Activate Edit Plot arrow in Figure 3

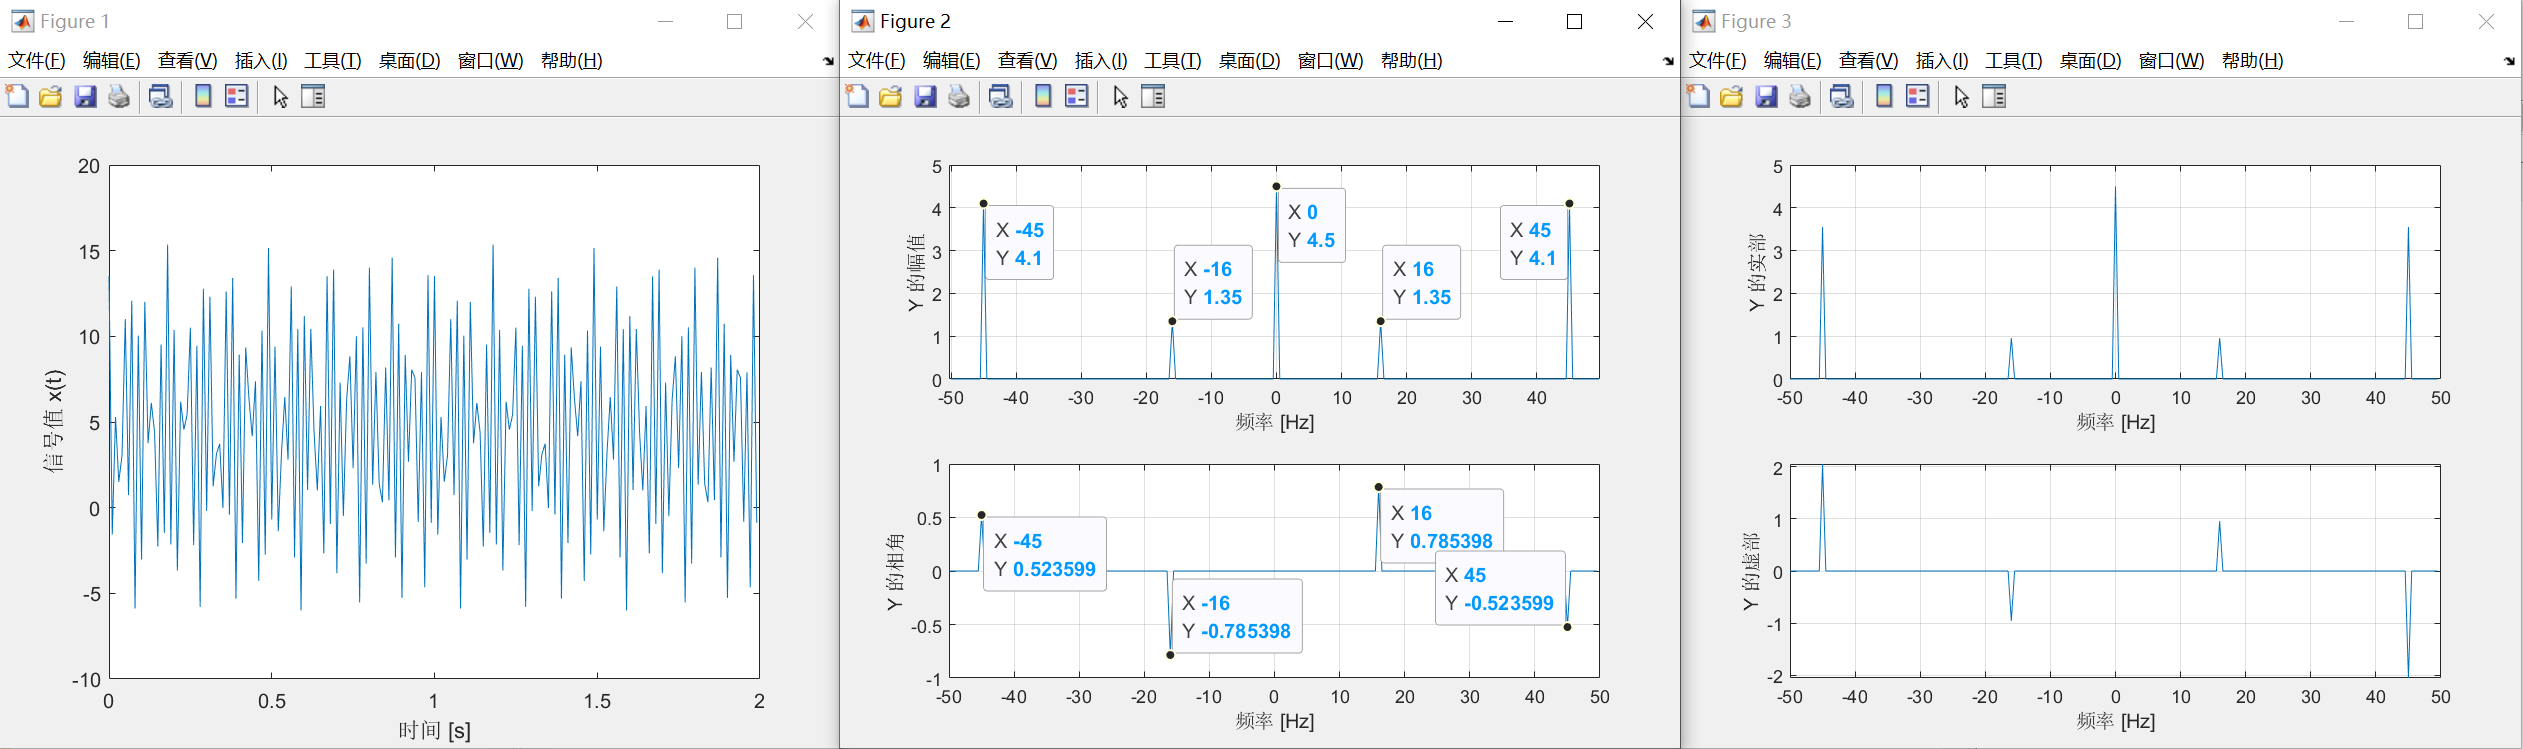(x=1962, y=96)
